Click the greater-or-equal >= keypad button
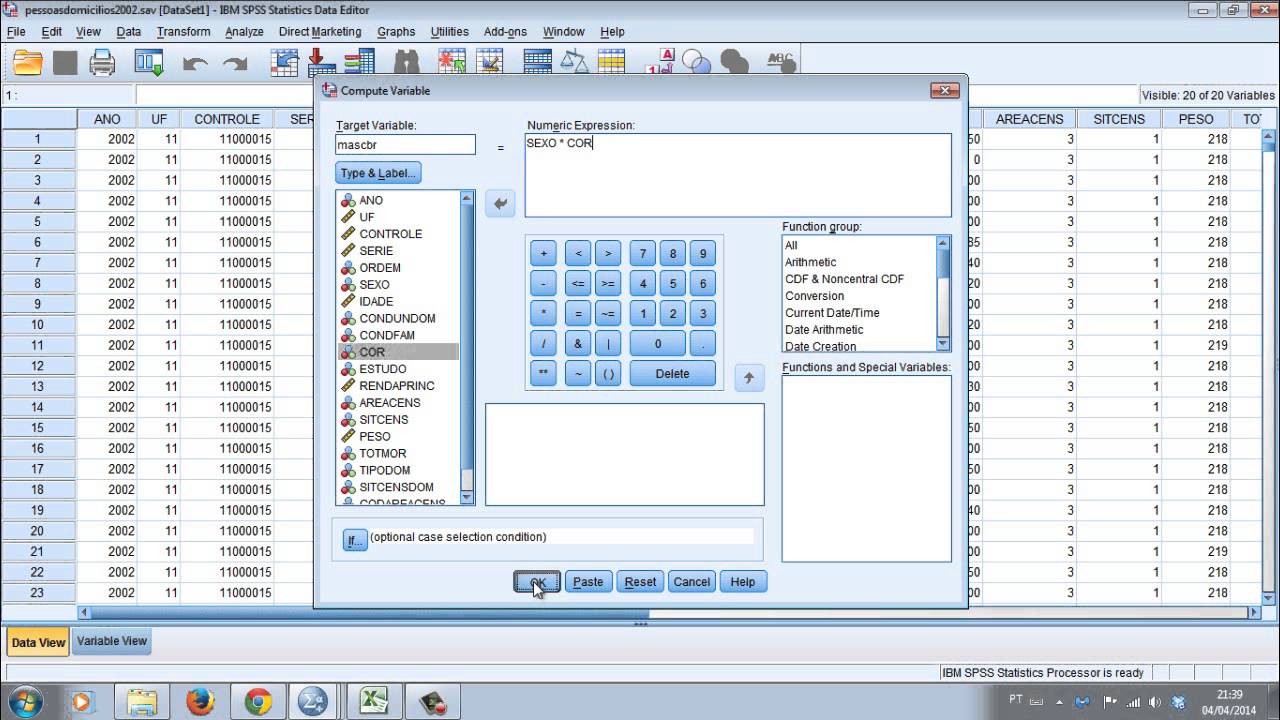Viewport: 1280px width, 720px height. coord(608,284)
